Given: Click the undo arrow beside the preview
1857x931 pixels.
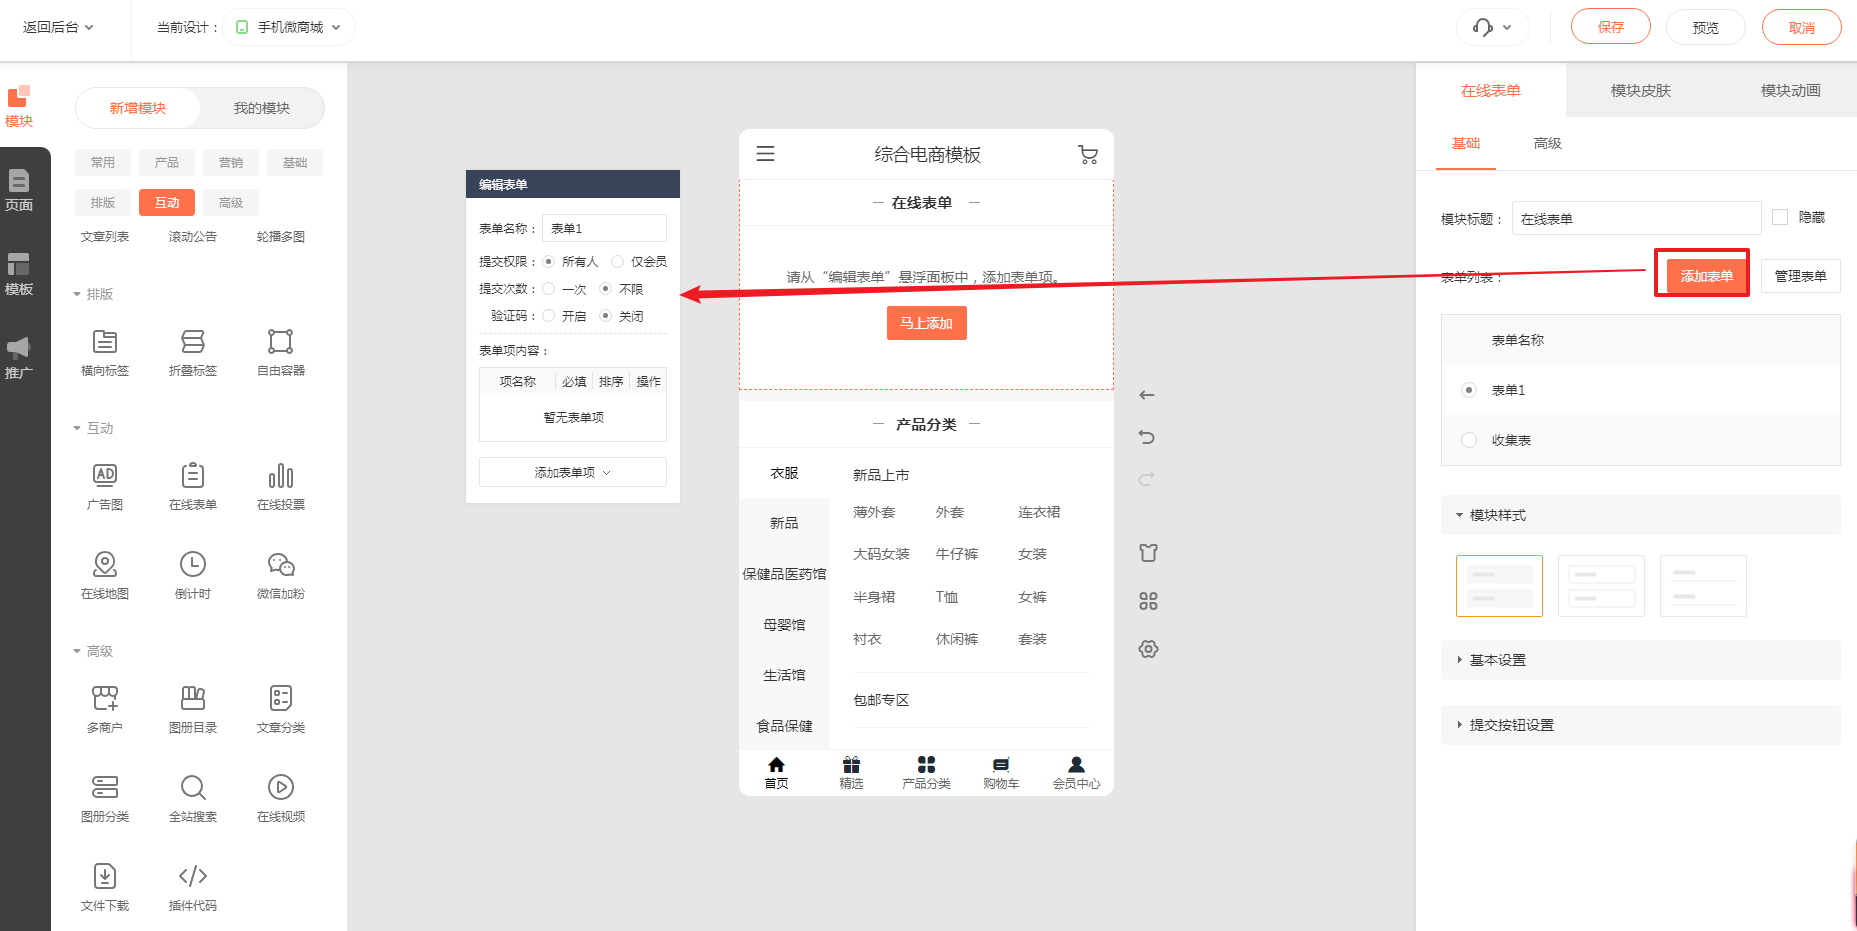Looking at the screenshot, I should tap(1147, 437).
